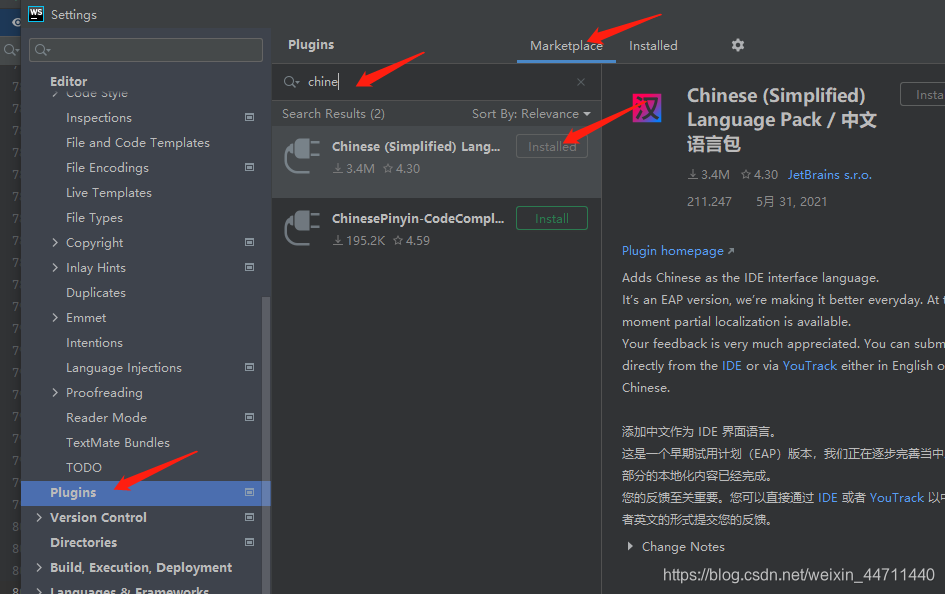Click the ChinesePinyin-CodeCompl plugin plug icon
This screenshot has width=945, height=594.
click(301, 228)
